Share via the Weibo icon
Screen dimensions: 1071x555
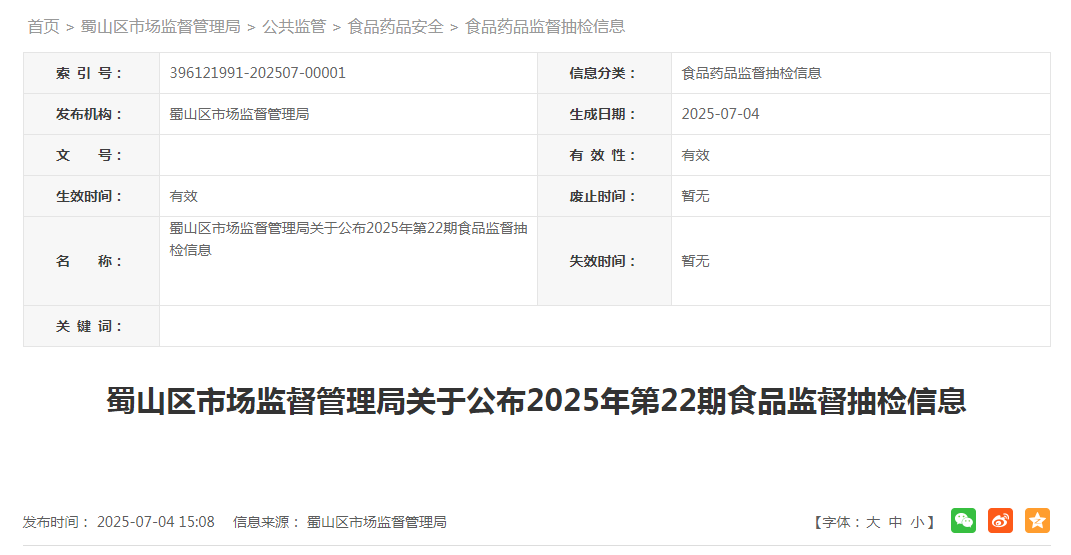pos(1000,521)
